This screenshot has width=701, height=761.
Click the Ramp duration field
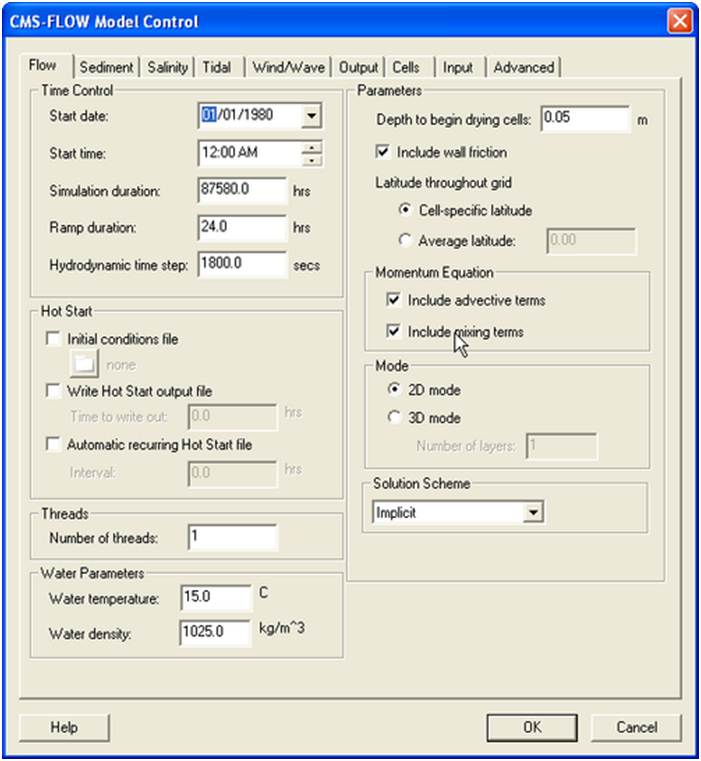point(242,227)
